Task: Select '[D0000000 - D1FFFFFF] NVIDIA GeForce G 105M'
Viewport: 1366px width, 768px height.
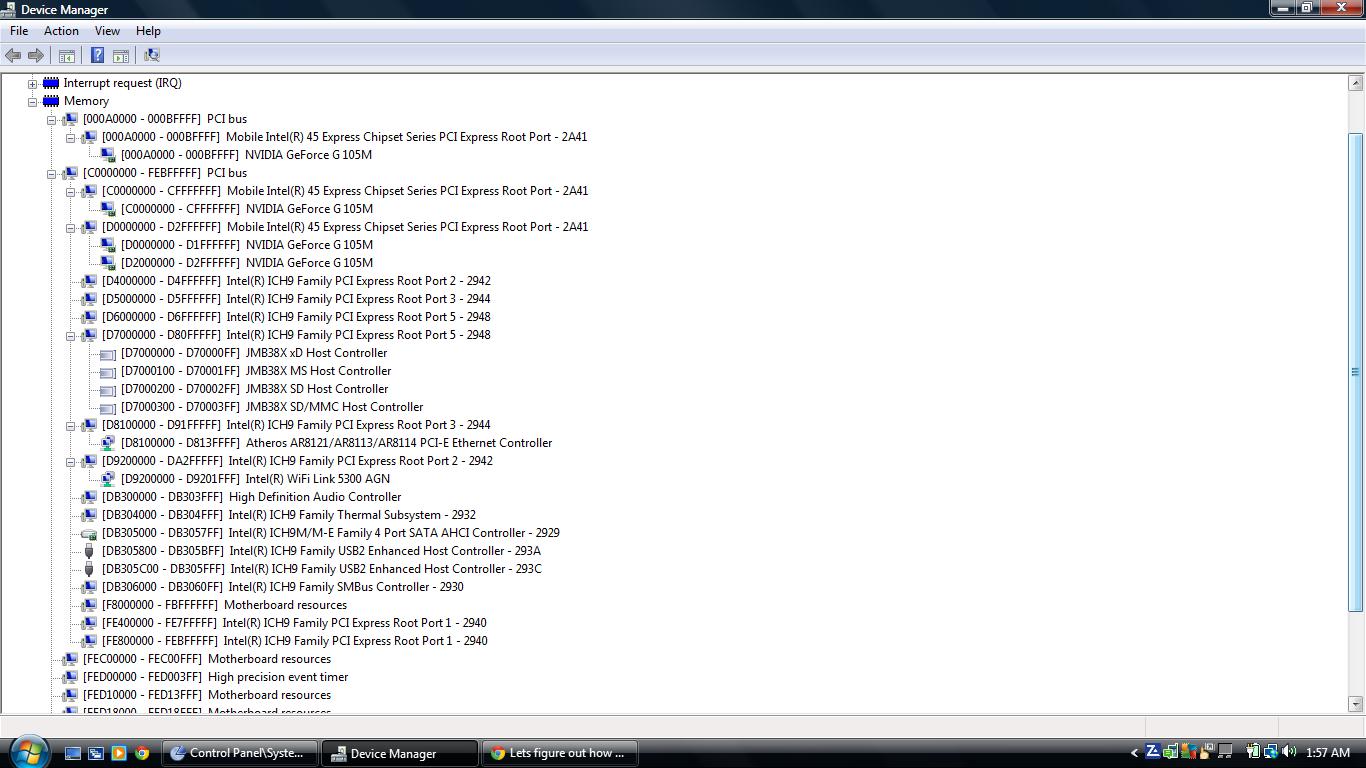Action: tap(247, 245)
